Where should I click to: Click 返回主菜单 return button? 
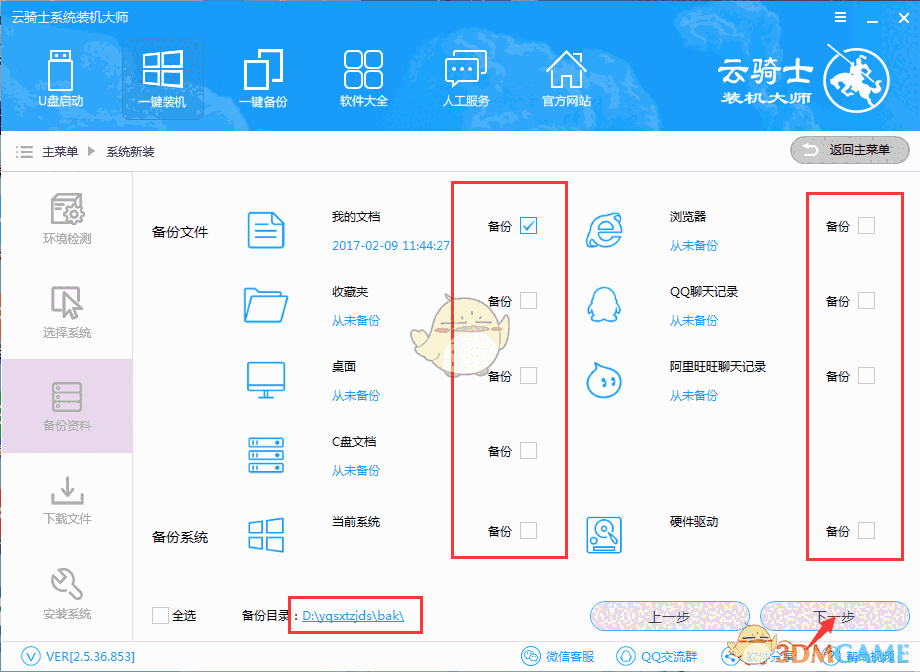(x=849, y=150)
